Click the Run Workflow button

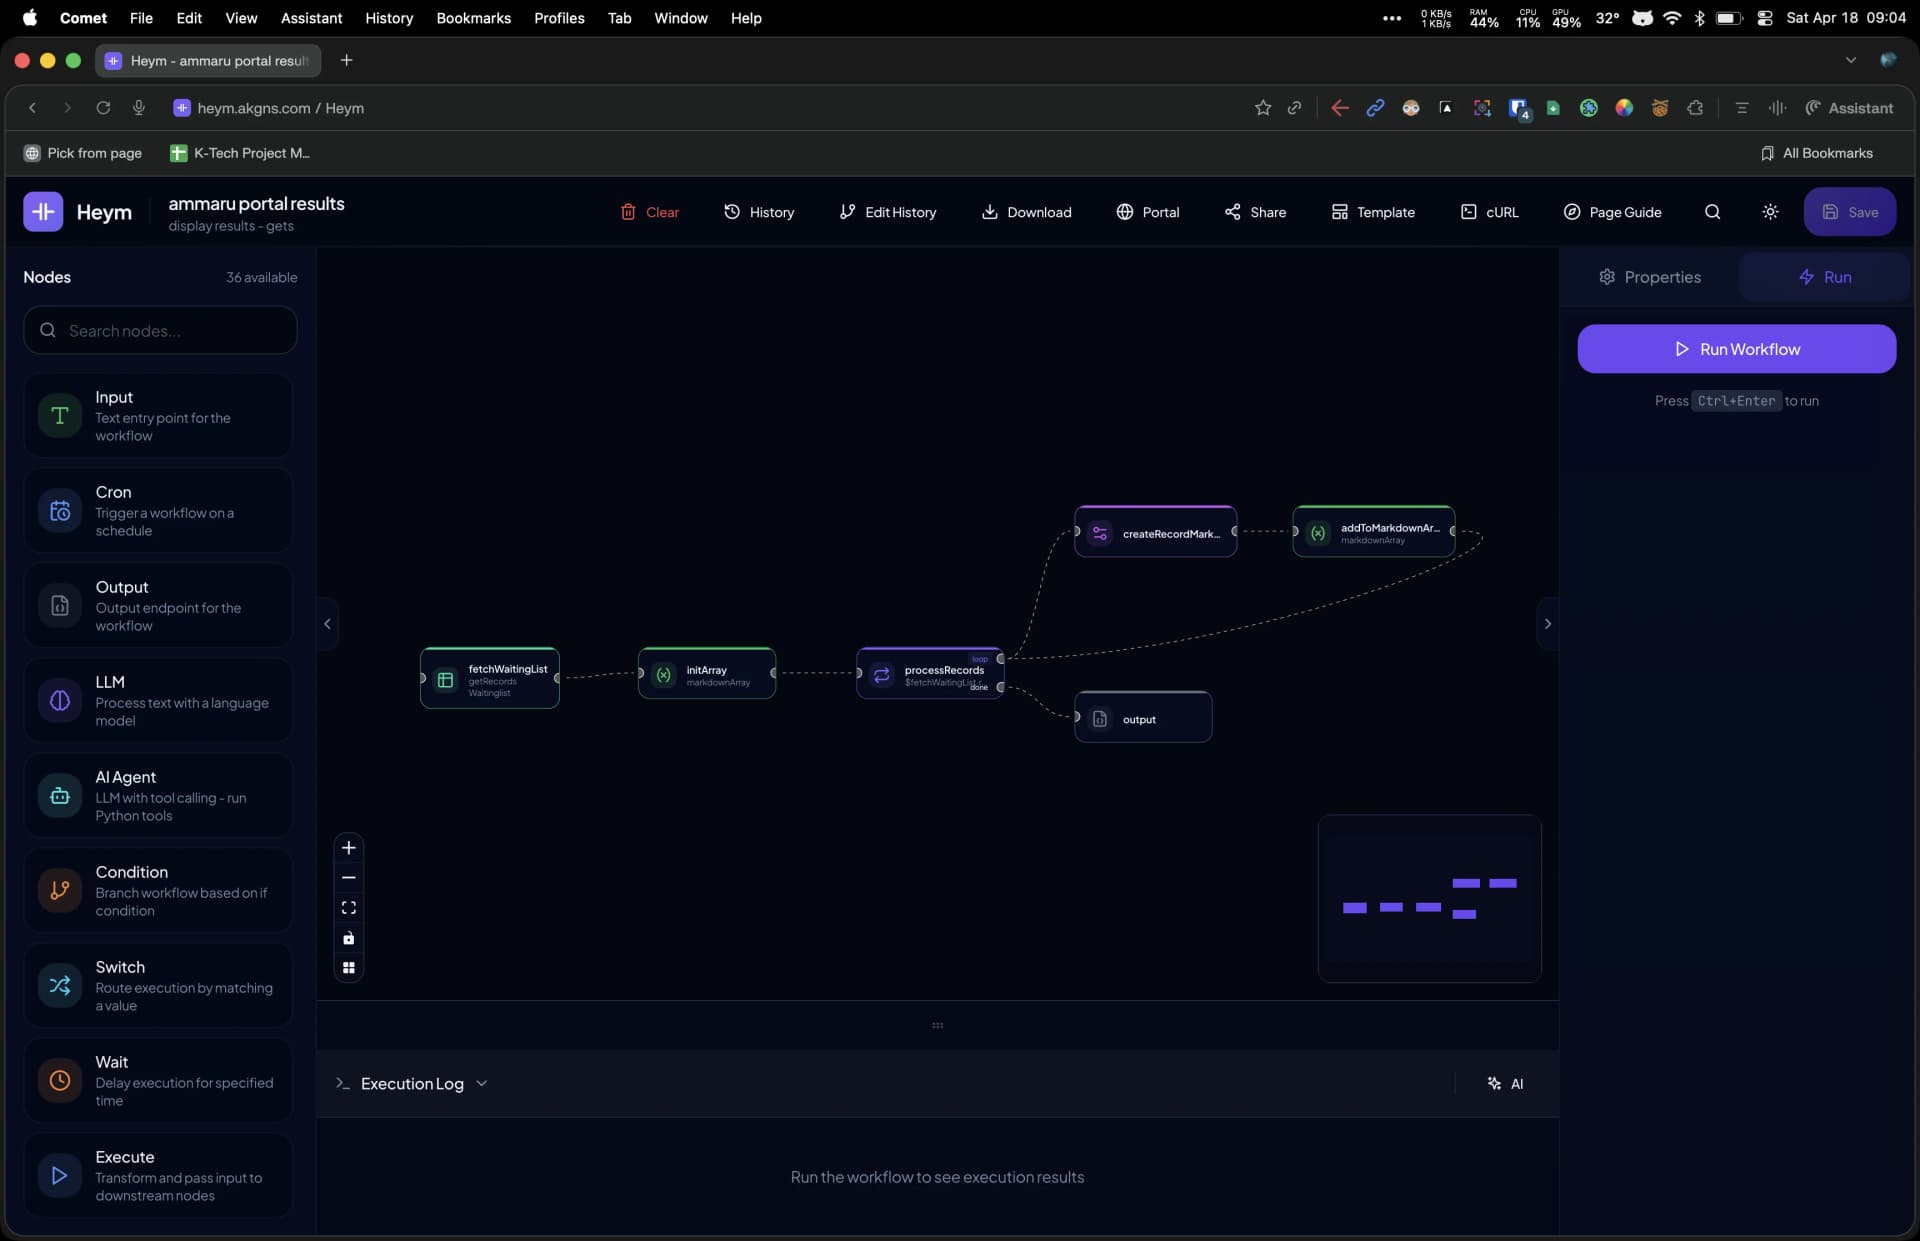pyautogui.click(x=1736, y=348)
